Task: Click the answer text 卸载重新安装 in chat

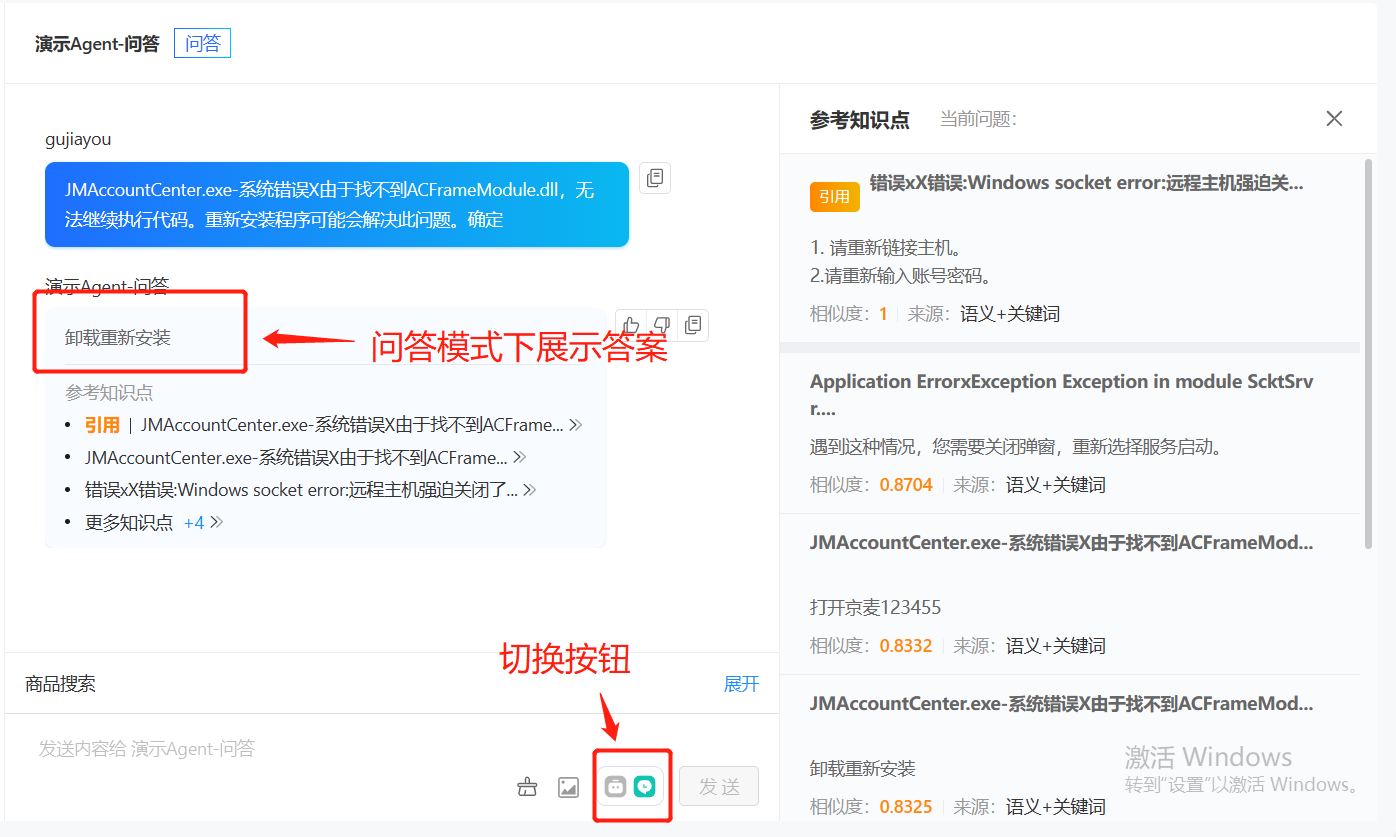Action: click(x=118, y=338)
